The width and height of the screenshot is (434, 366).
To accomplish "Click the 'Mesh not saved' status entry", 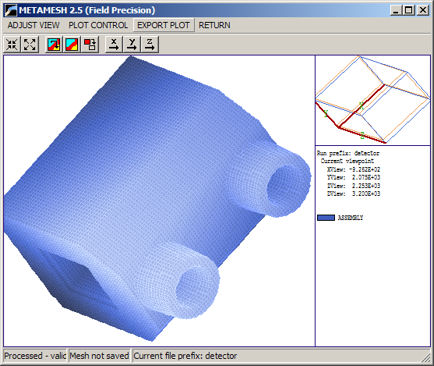I will pyautogui.click(x=99, y=356).
